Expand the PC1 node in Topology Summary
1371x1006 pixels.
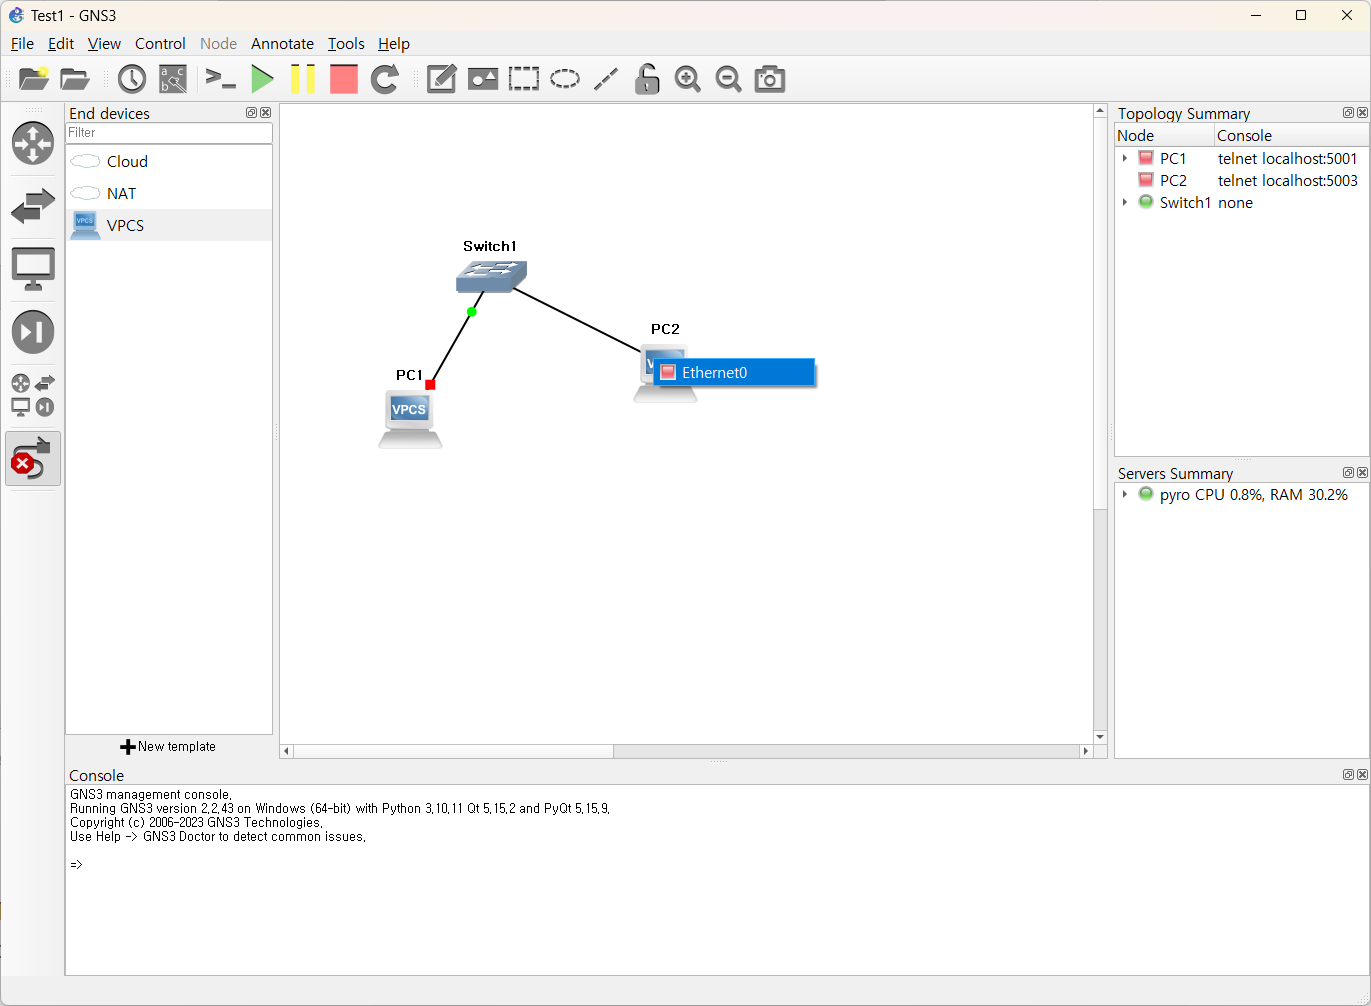1125,158
